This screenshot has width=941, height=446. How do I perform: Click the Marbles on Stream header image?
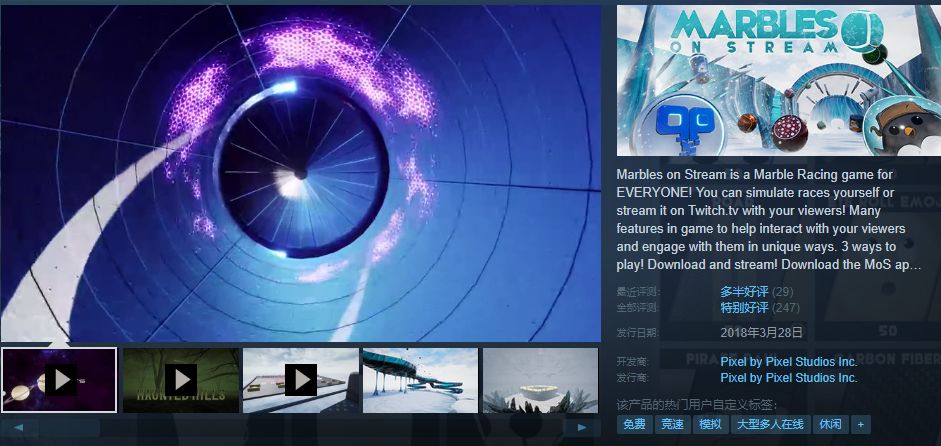coord(779,80)
